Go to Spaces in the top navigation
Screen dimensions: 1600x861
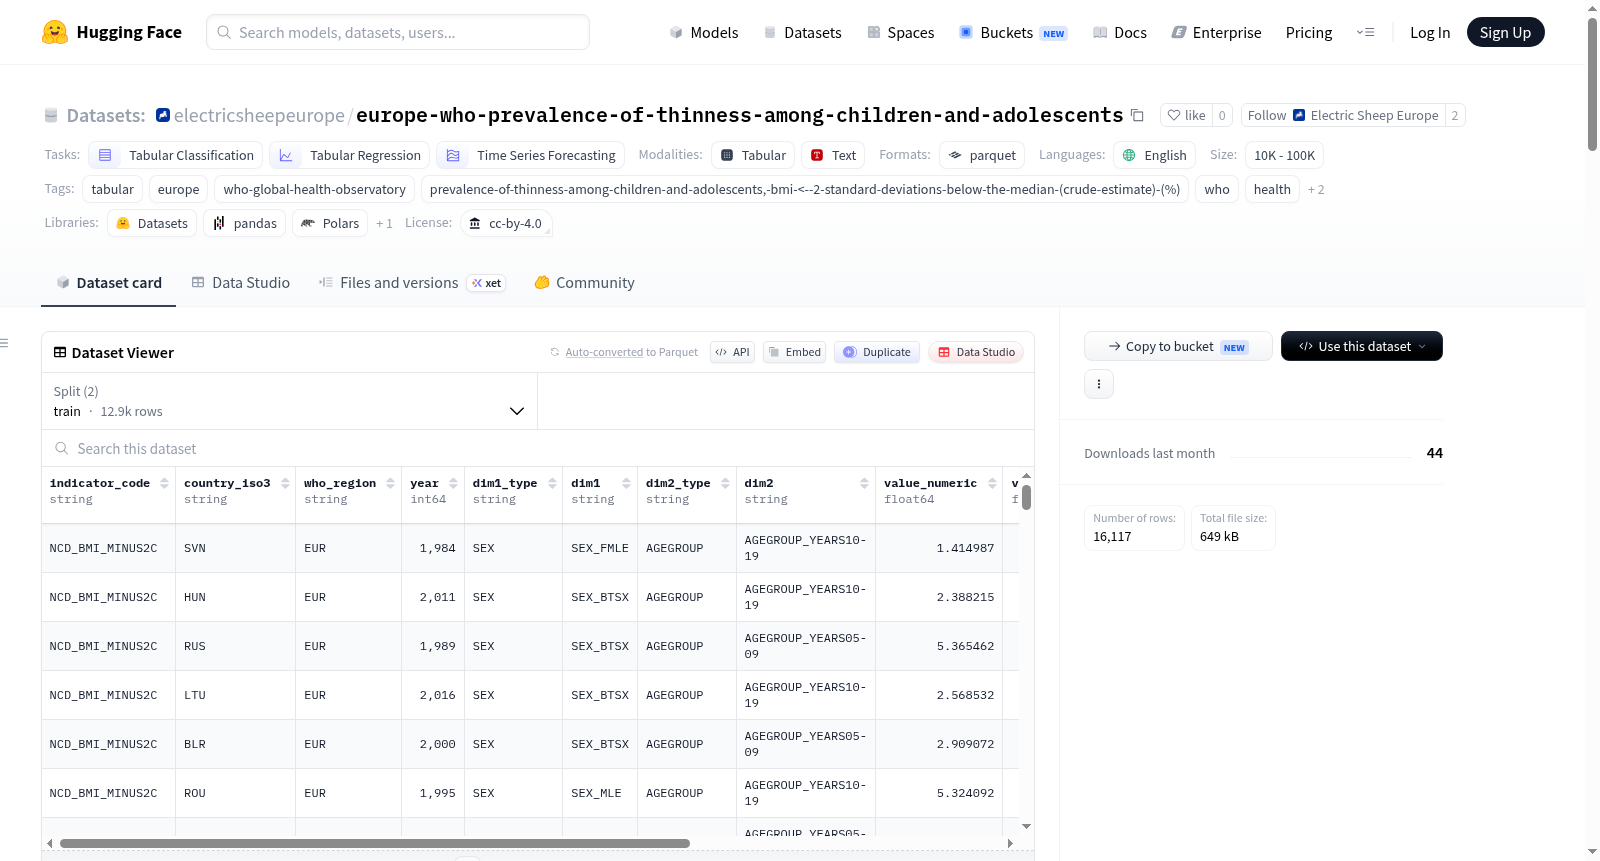tap(901, 32)
